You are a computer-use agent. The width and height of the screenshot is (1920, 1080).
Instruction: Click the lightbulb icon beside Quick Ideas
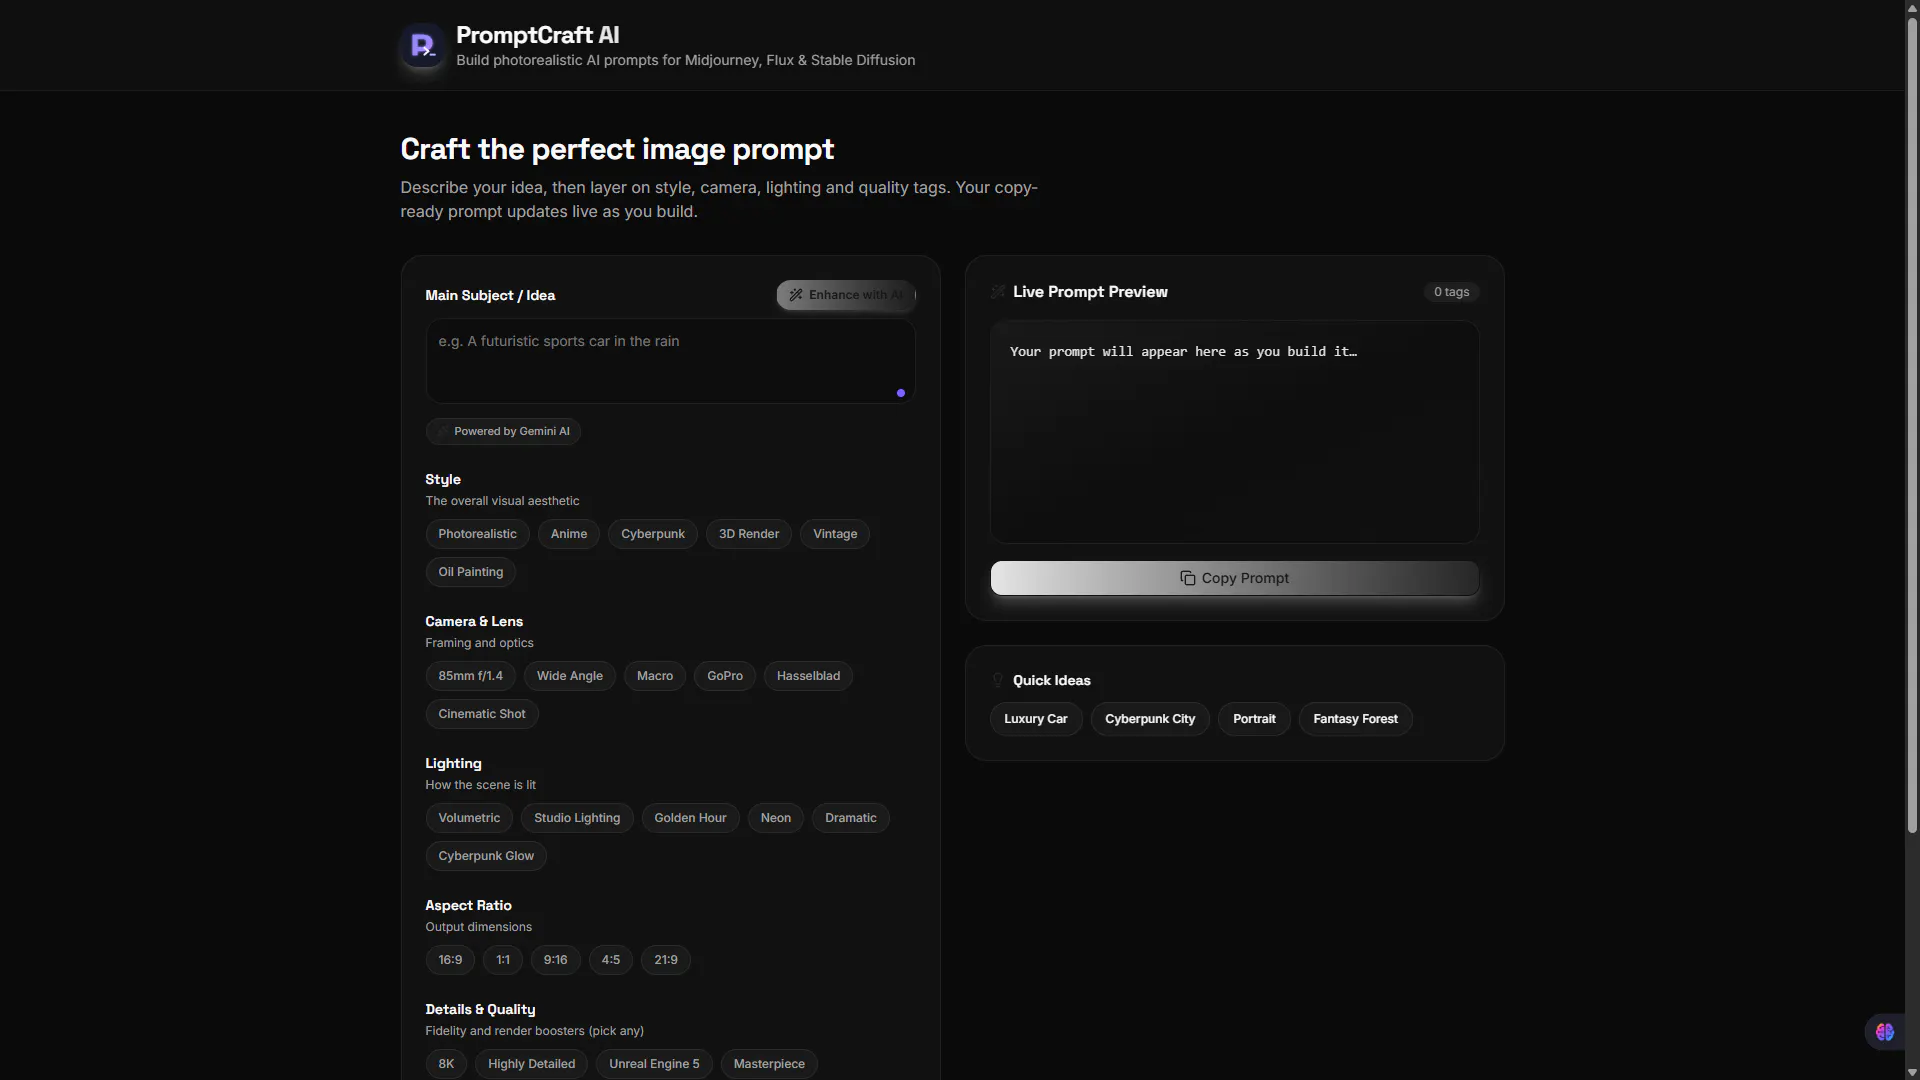[997, 680]
